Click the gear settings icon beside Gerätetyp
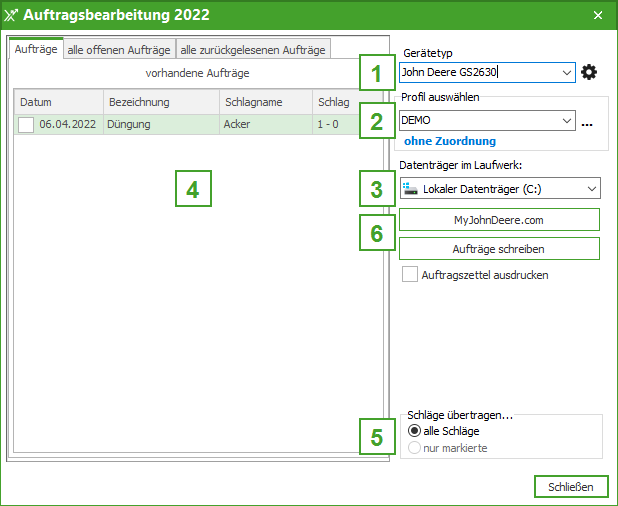The image size is (618, 506). click(589, 72)
